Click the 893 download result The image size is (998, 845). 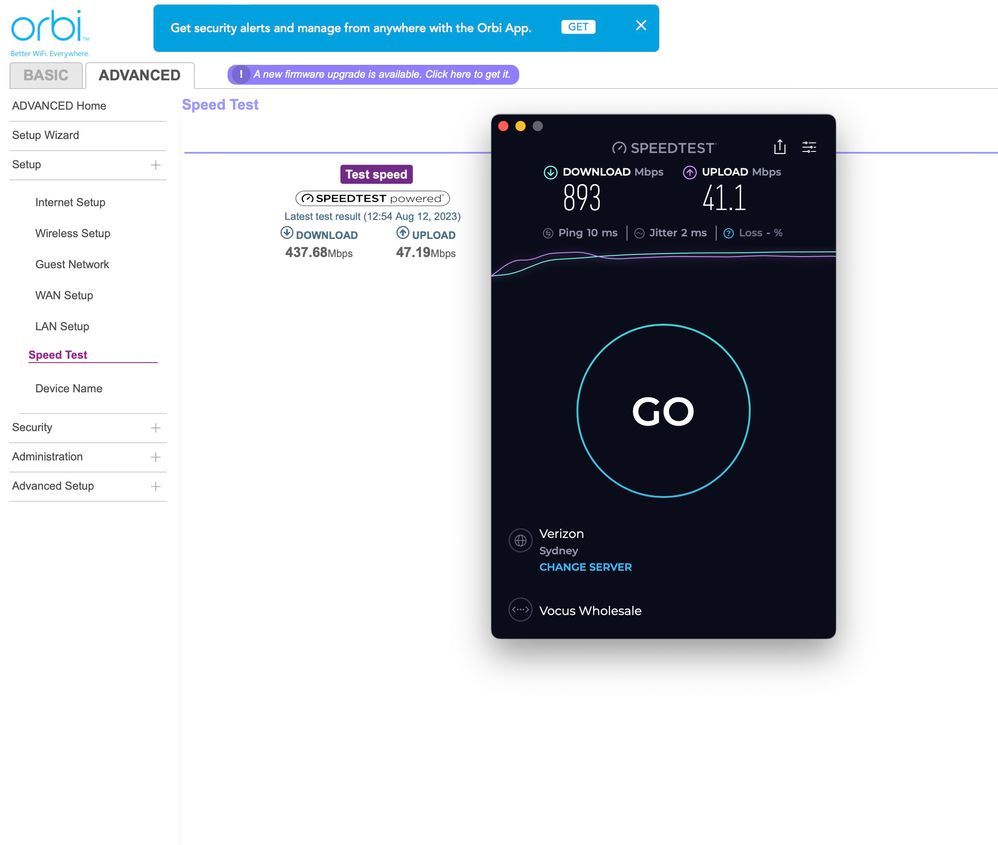[582, 198]
